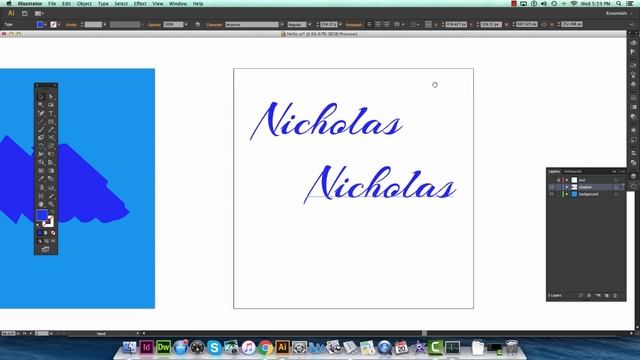Open the File menu
The height and width of the screenshot is (360, 640).
(52, 4)
